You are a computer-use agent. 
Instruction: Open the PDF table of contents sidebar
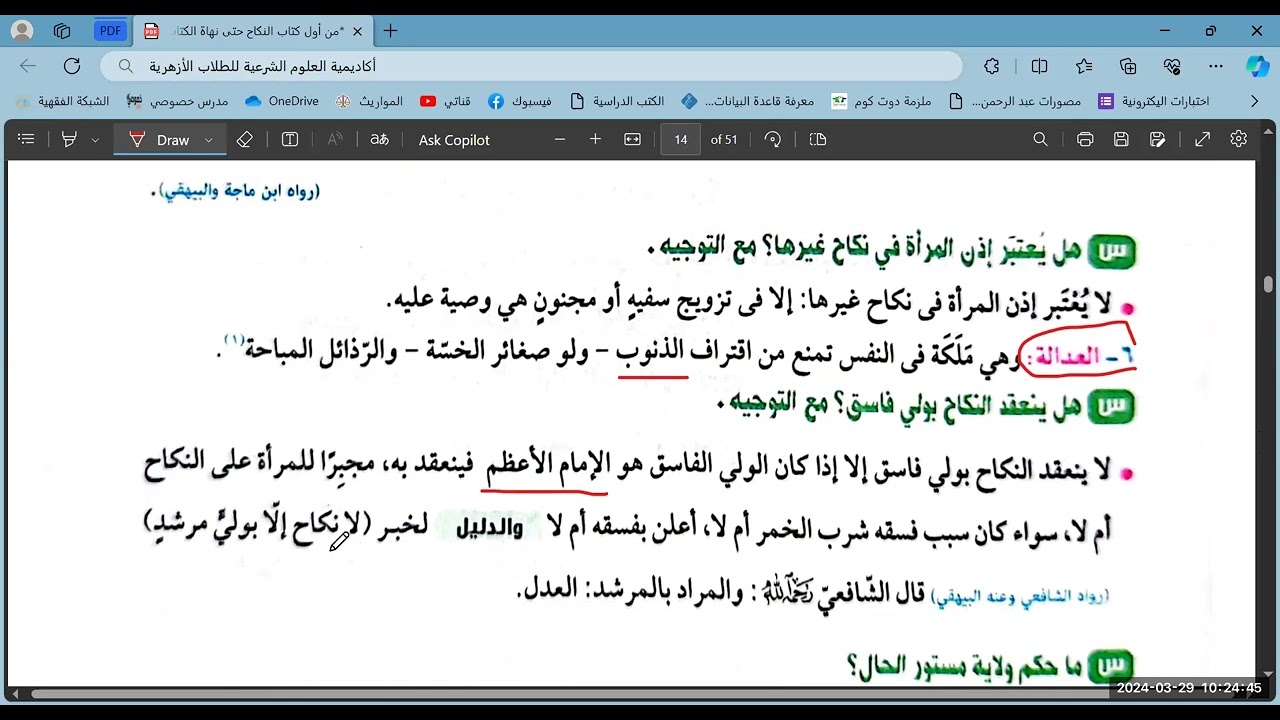coord(27,140)
